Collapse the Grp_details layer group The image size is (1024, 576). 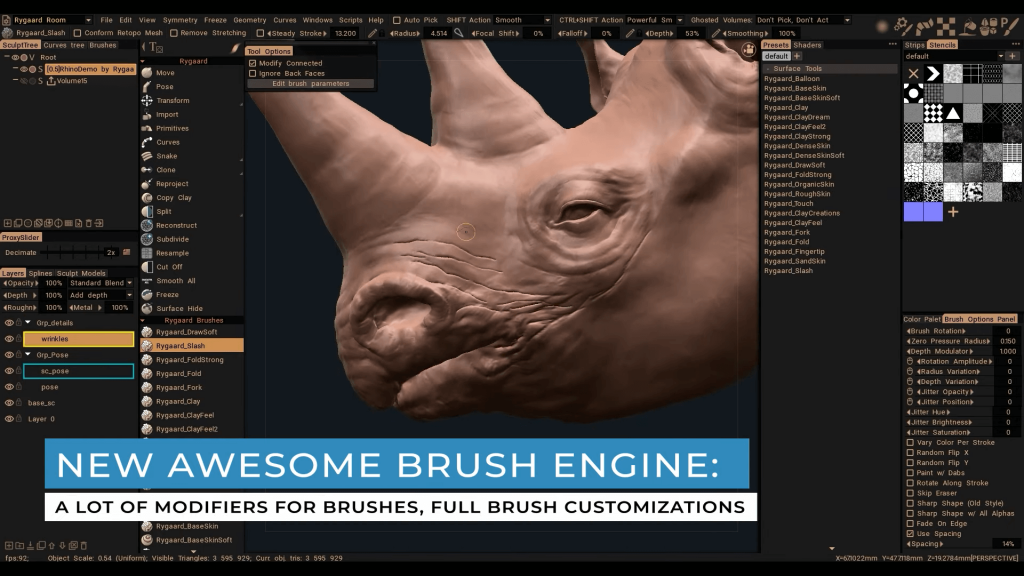(27, 323)
